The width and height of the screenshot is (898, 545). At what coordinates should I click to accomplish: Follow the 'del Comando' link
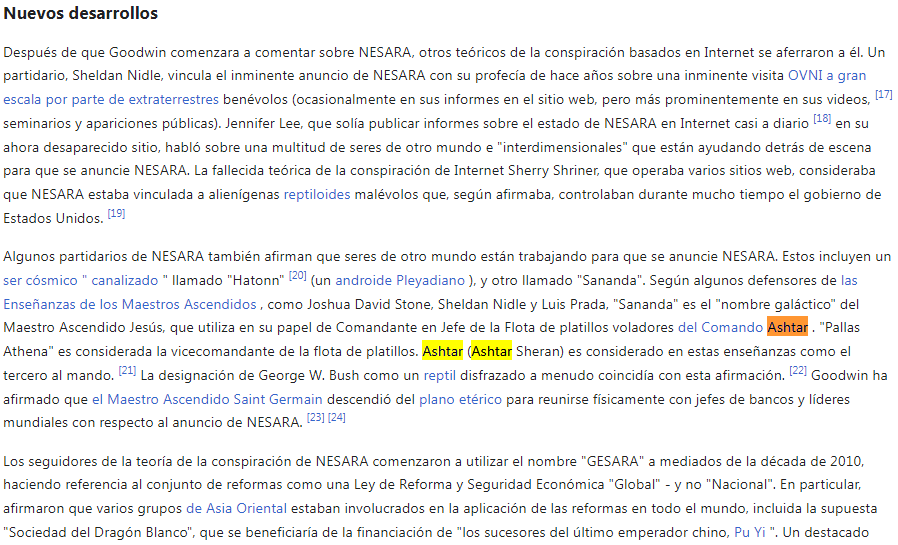720,327
